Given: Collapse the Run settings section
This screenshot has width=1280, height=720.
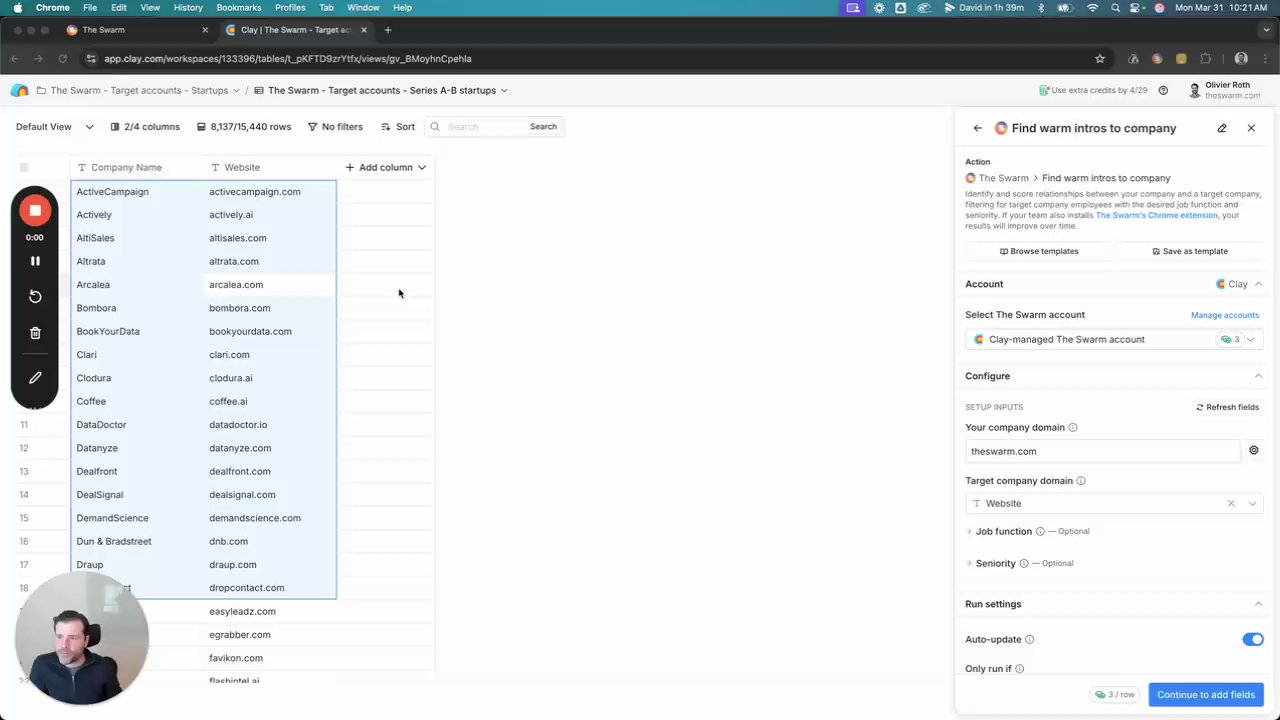Looking at the screenshot, I should (1258, 604).
